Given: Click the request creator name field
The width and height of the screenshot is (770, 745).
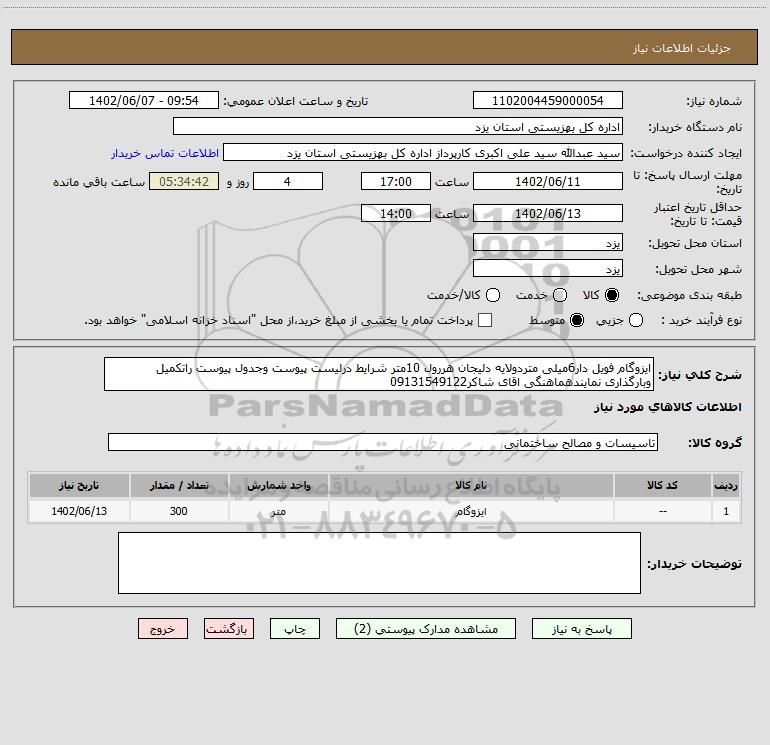Looking at the screenshot, I should pos(423,153).
